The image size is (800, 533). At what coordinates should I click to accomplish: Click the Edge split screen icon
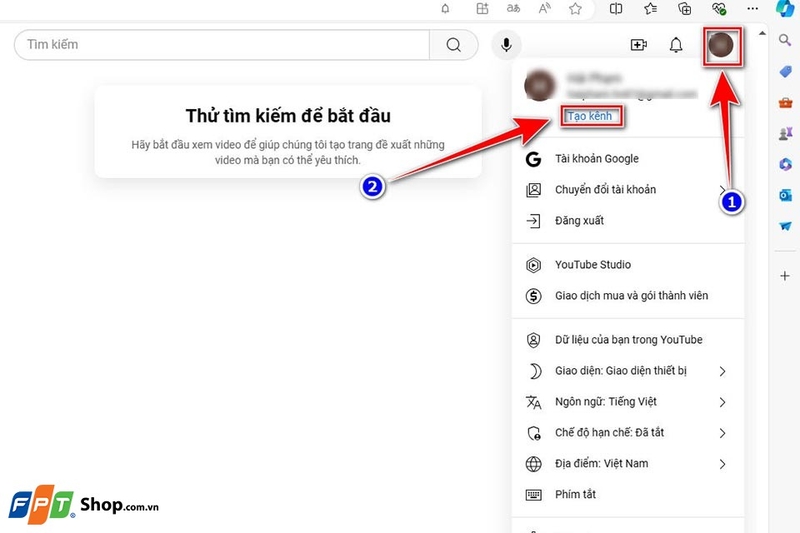[x=616, y=9]
